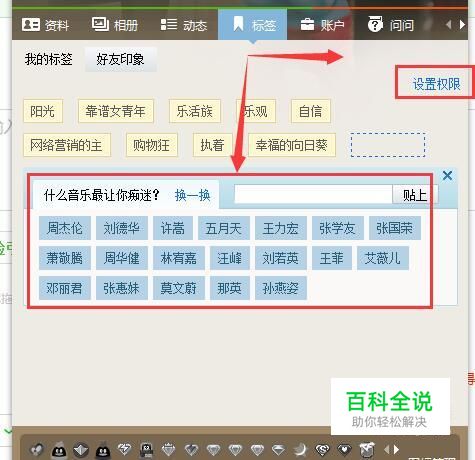The image size is (475, 460).
Task: Select the 网络营销的主 tag
Action: (x=67, y=145)
